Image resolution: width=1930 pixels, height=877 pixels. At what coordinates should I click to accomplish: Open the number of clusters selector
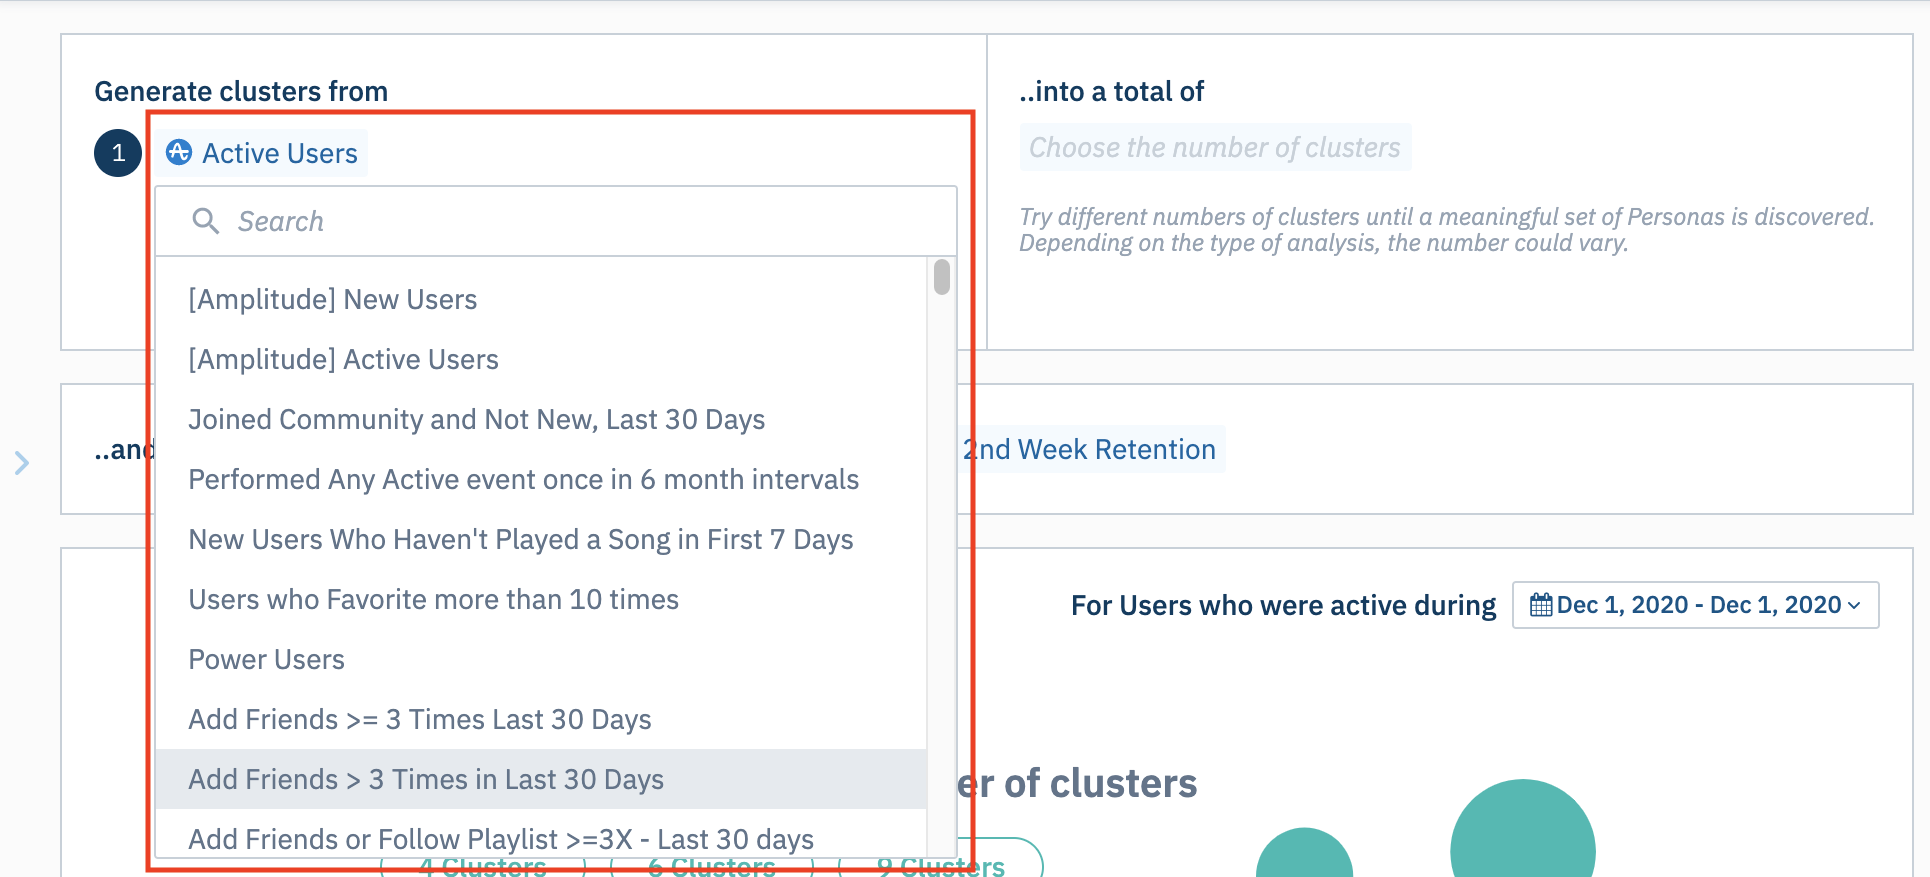click(x=1214, y=148)
